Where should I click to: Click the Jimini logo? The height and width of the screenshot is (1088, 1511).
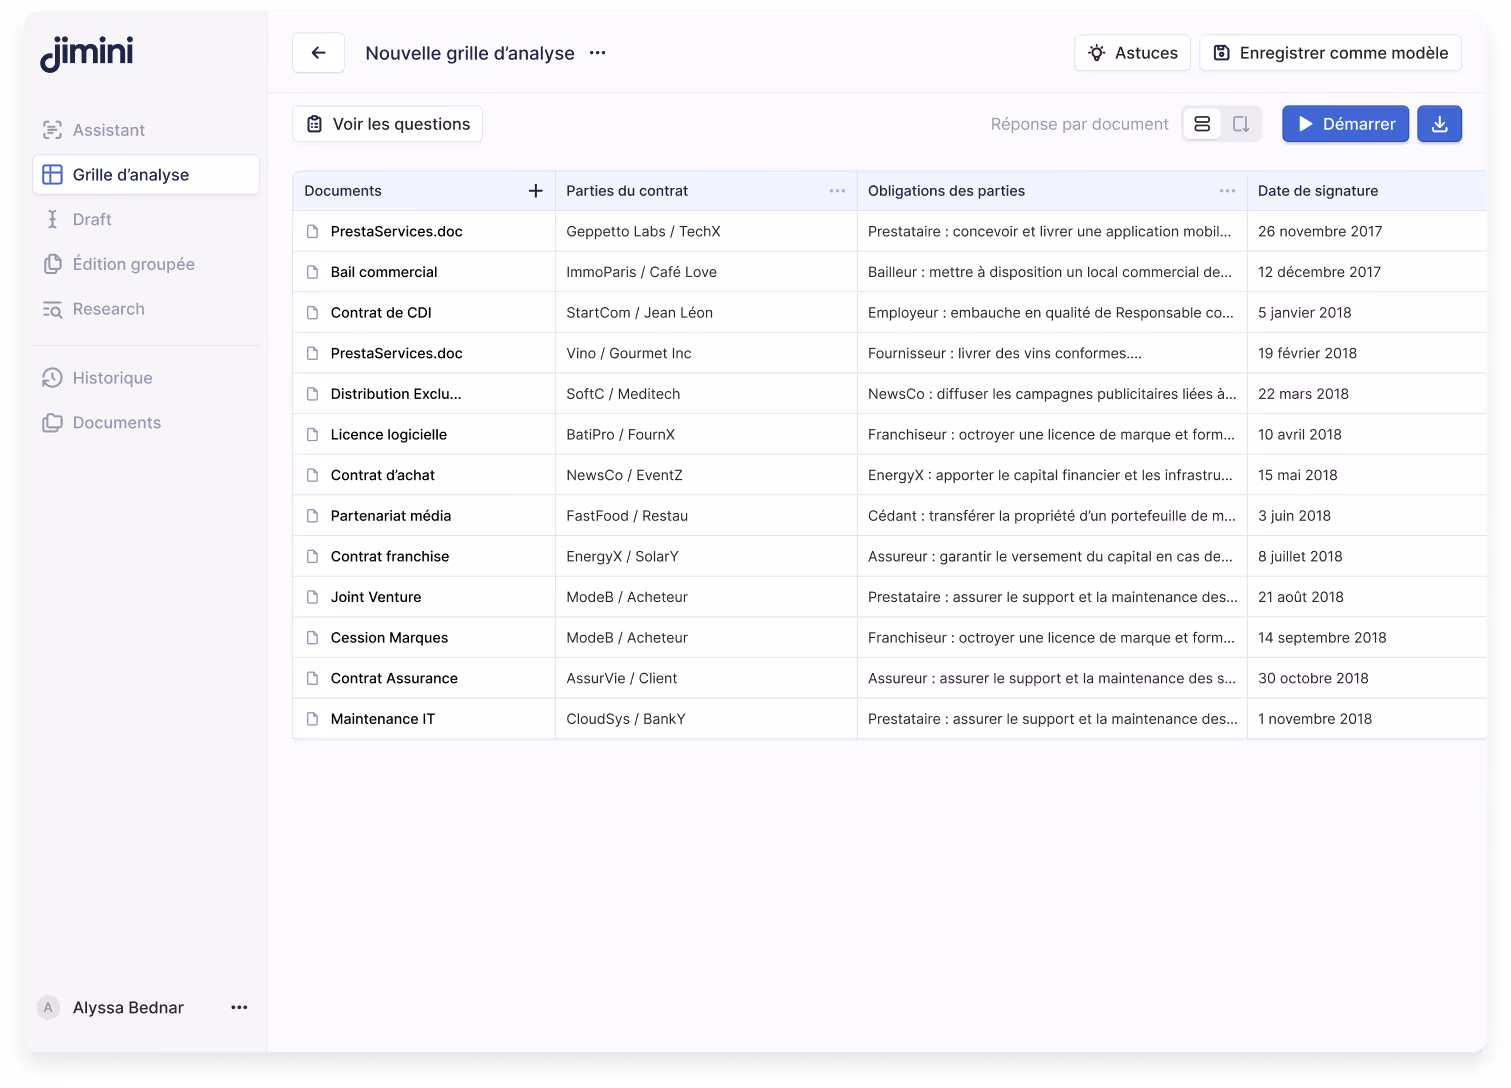(86, 53)
